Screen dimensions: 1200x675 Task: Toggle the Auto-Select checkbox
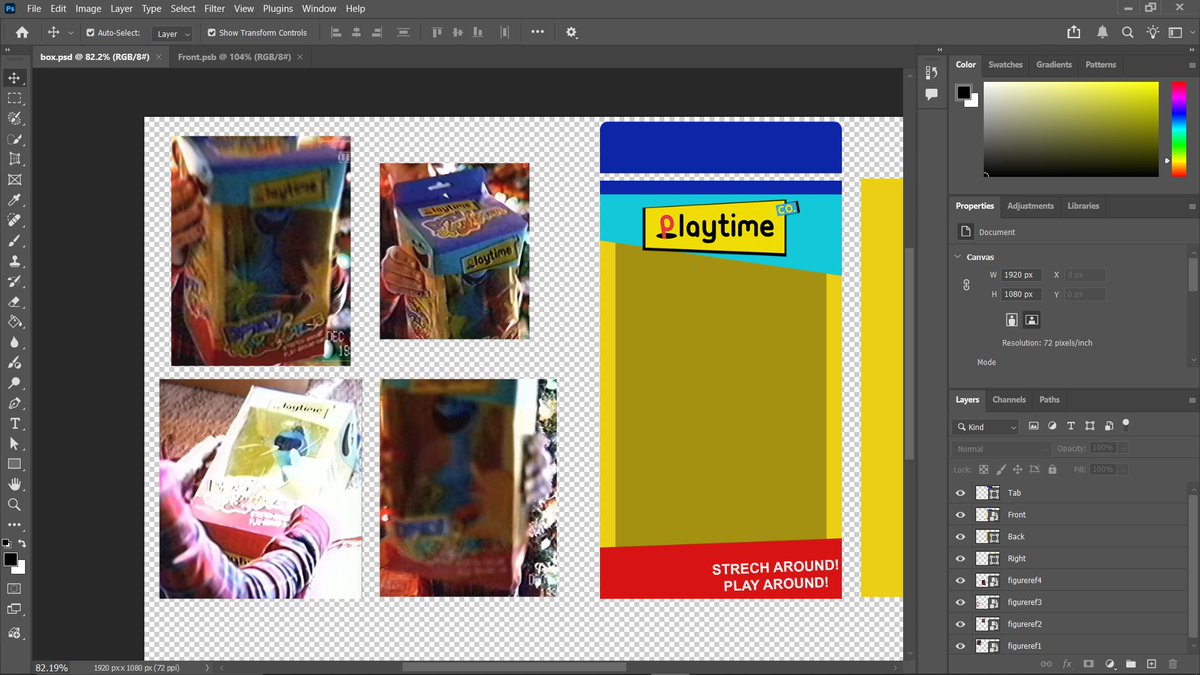[90, 33]
